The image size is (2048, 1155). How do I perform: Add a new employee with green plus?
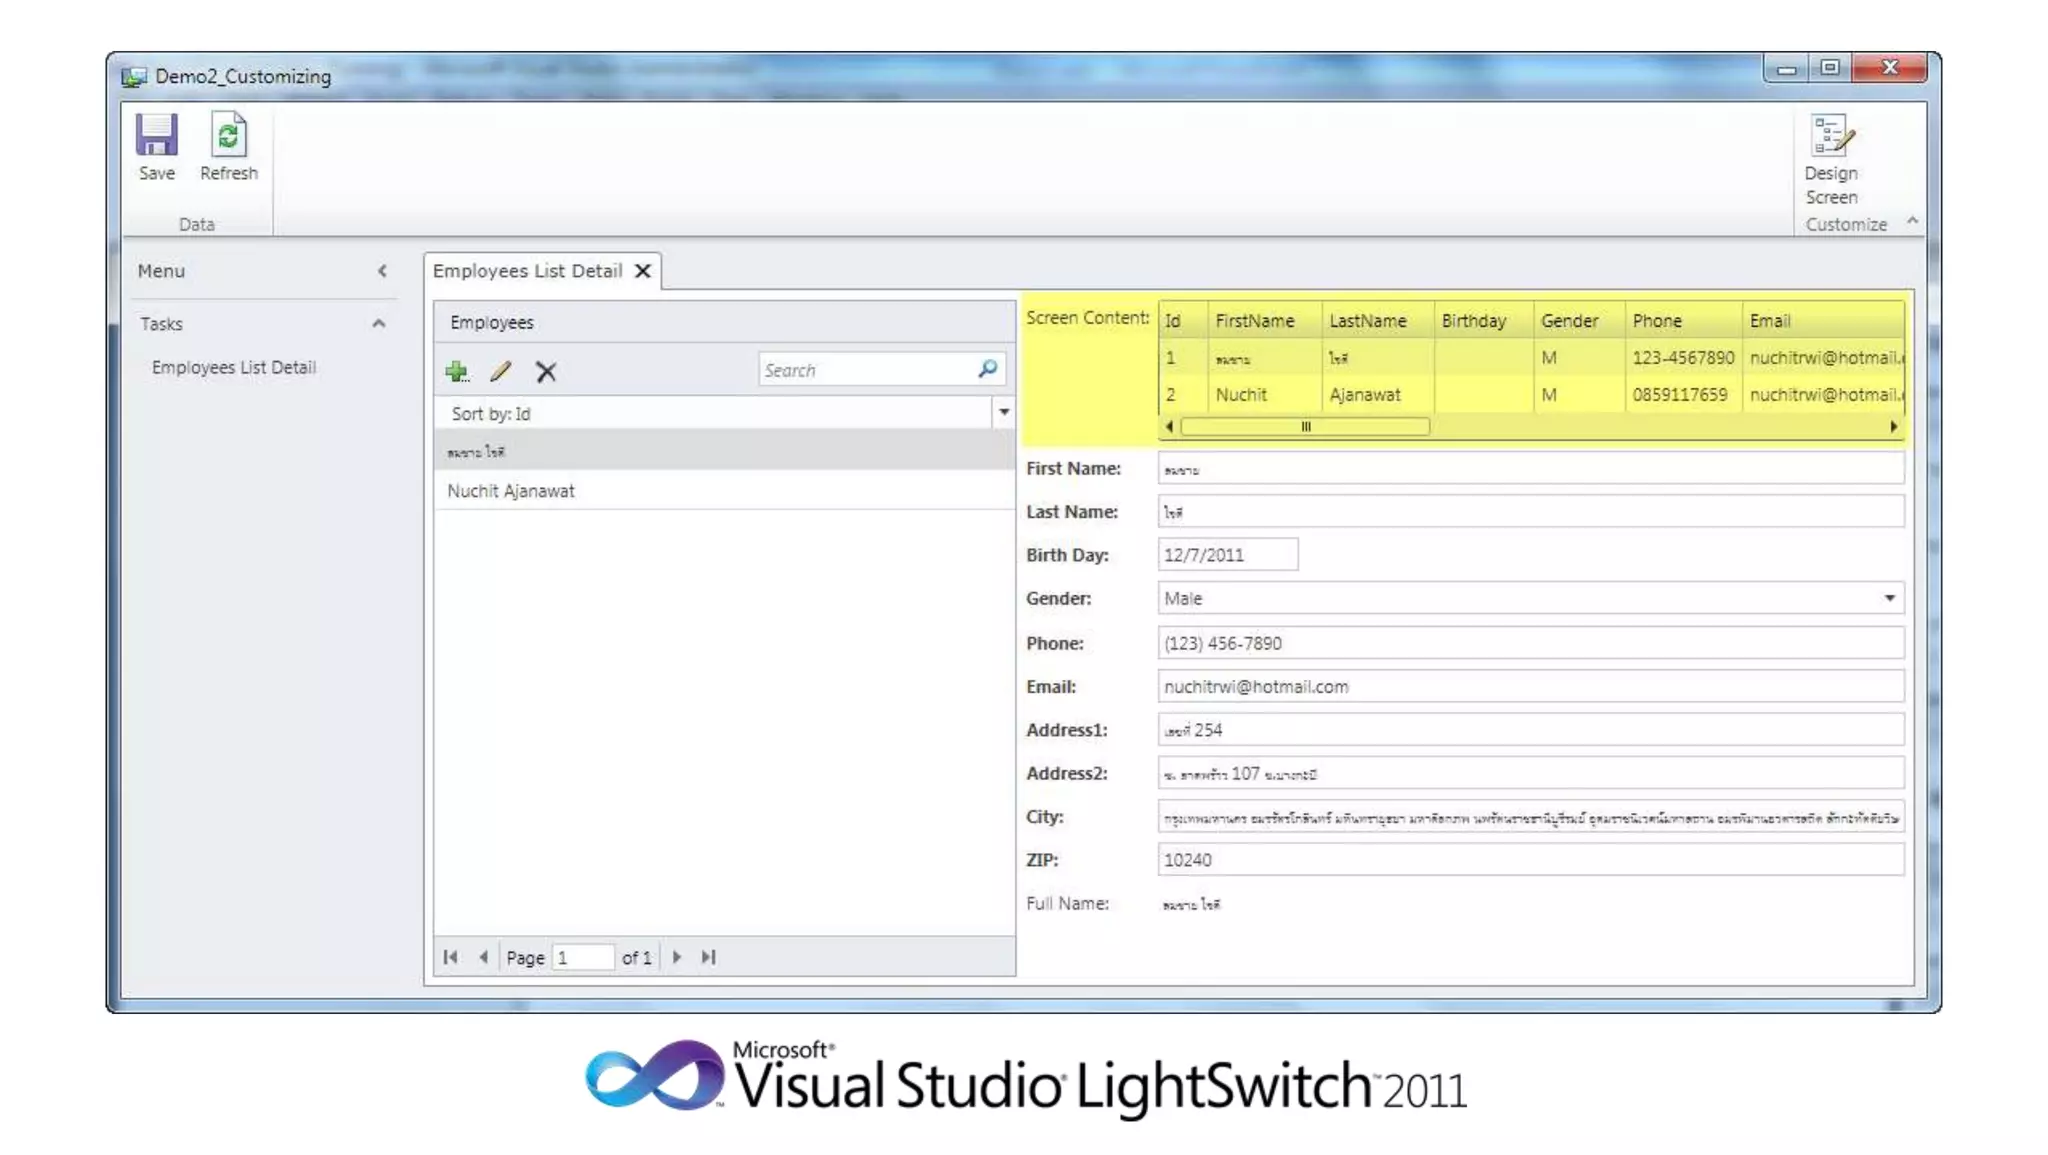coord(457,372)
